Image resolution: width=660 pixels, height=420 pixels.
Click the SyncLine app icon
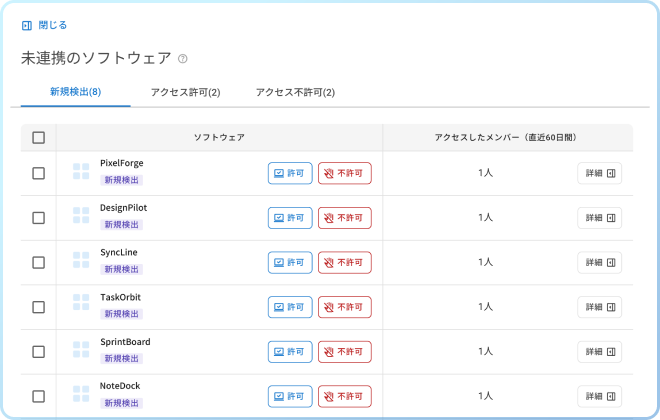tap(81, 262)
